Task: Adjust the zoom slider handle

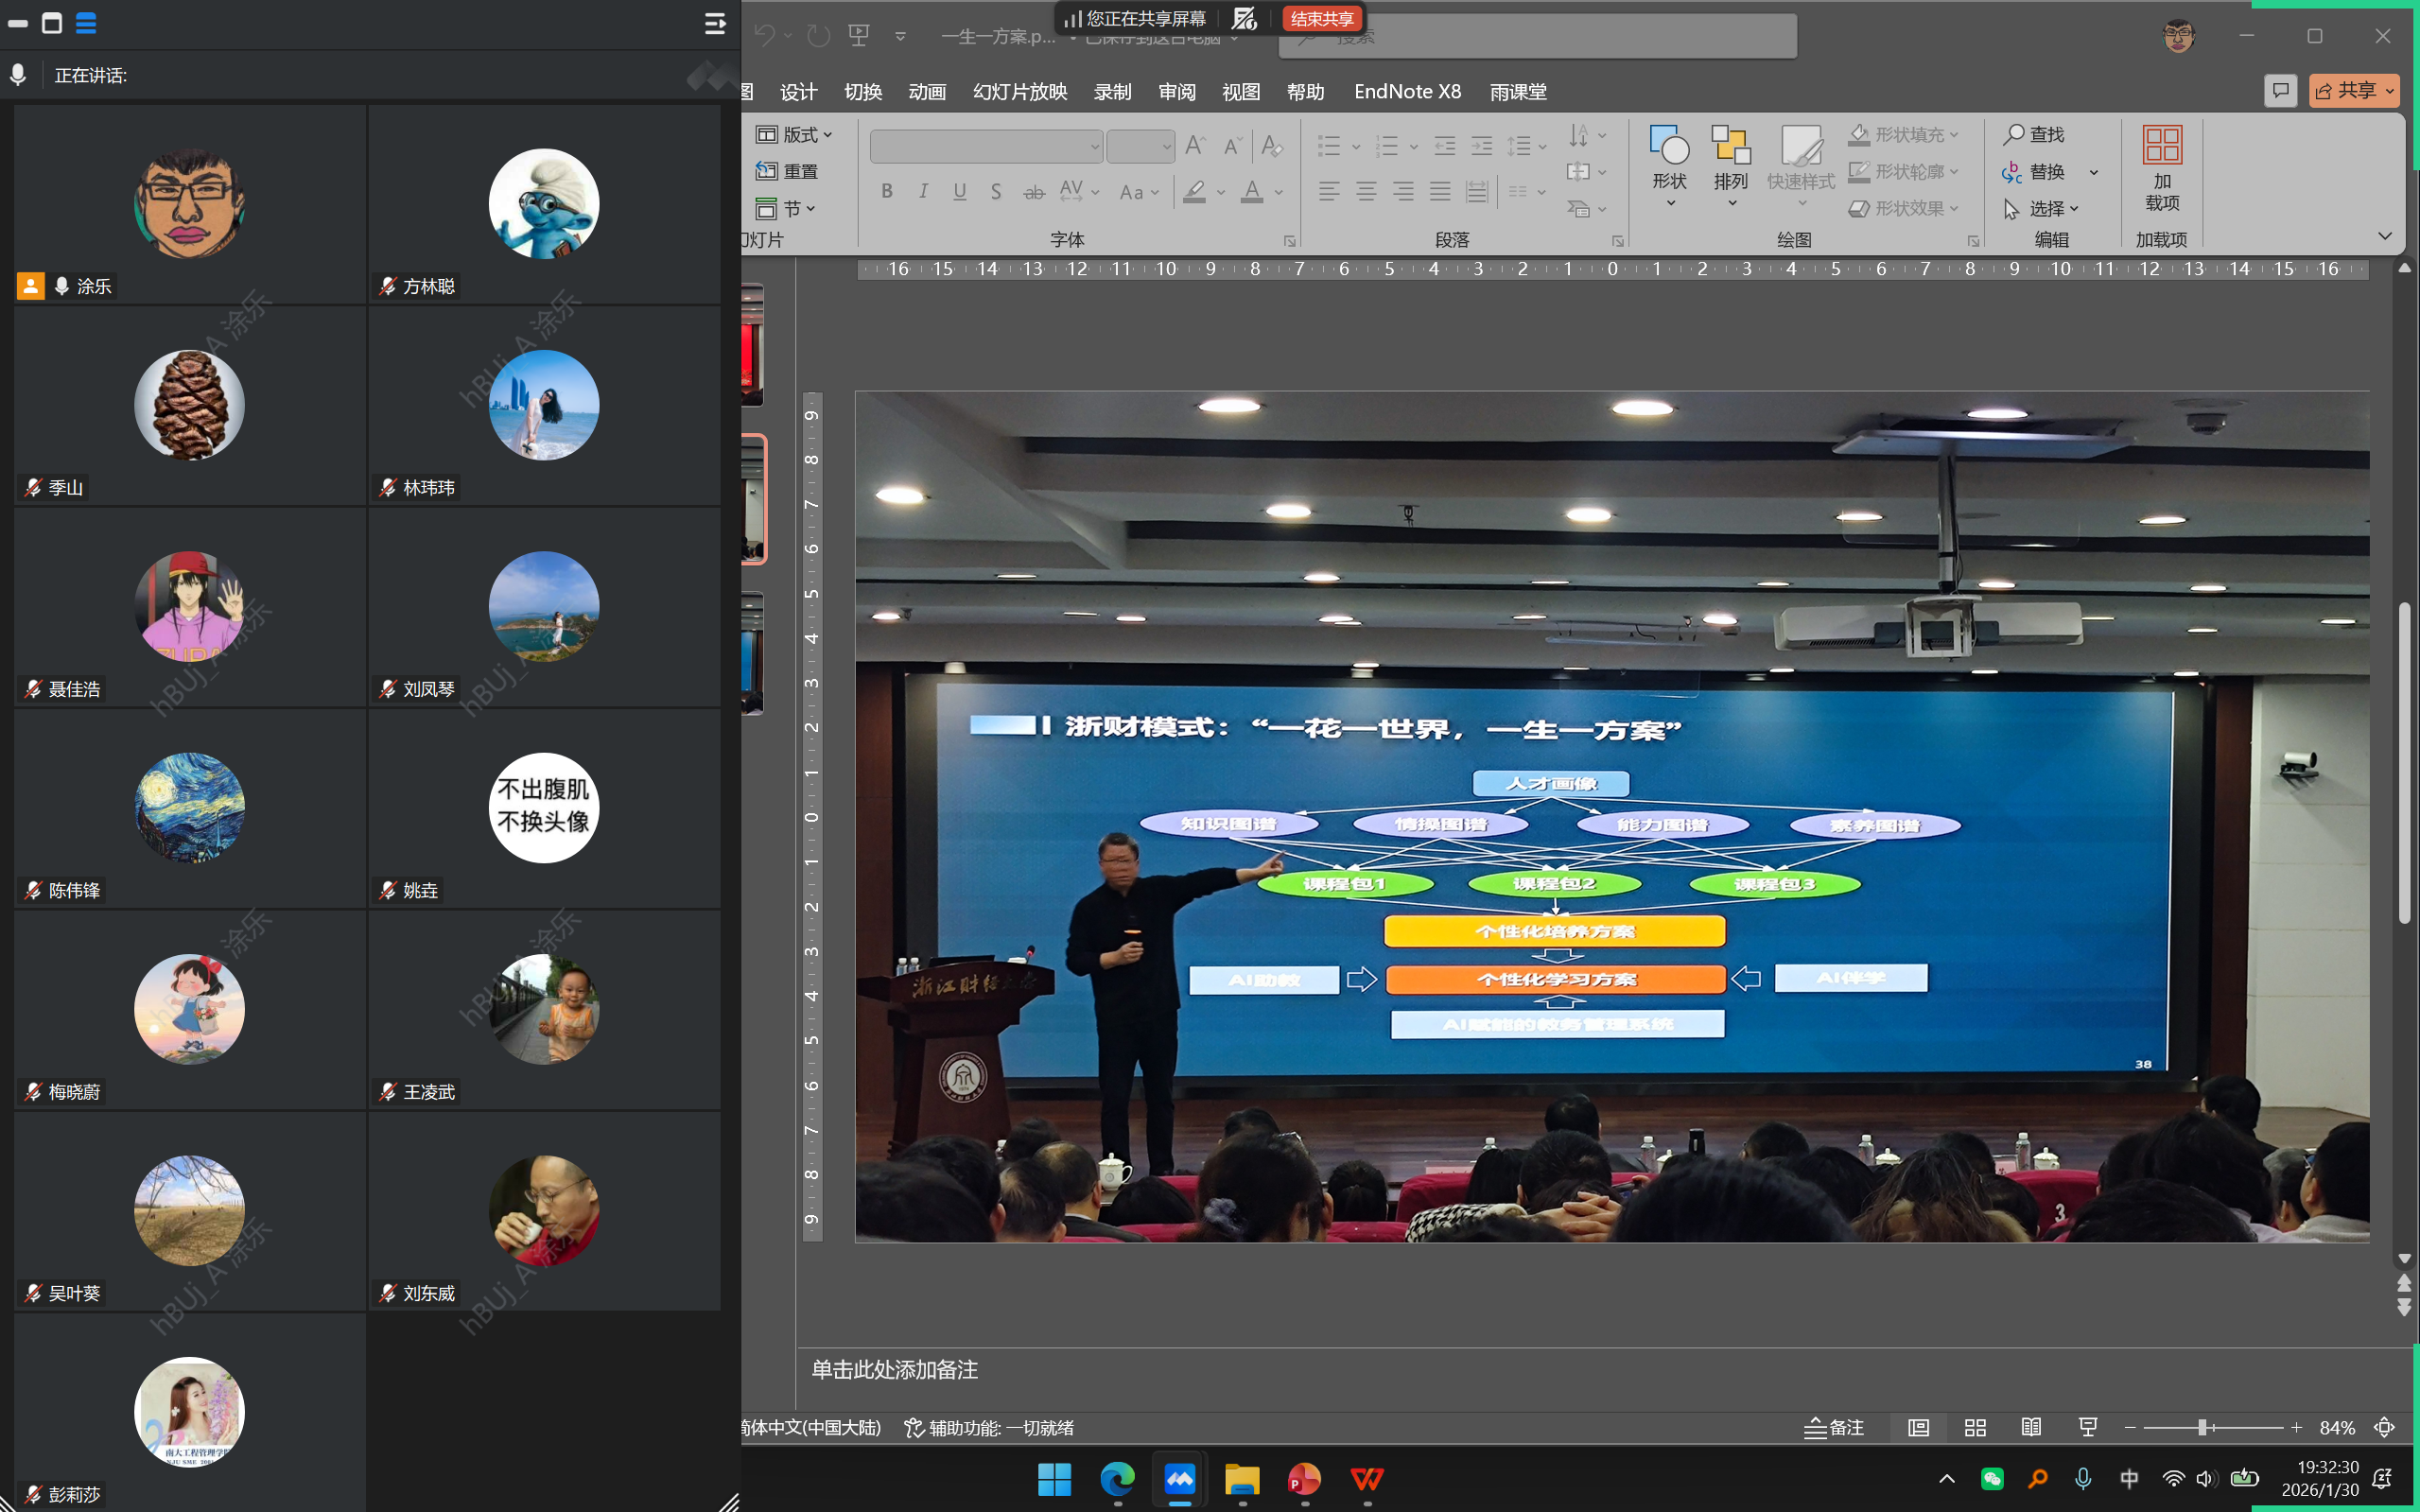Action: coord(2202,1428)
